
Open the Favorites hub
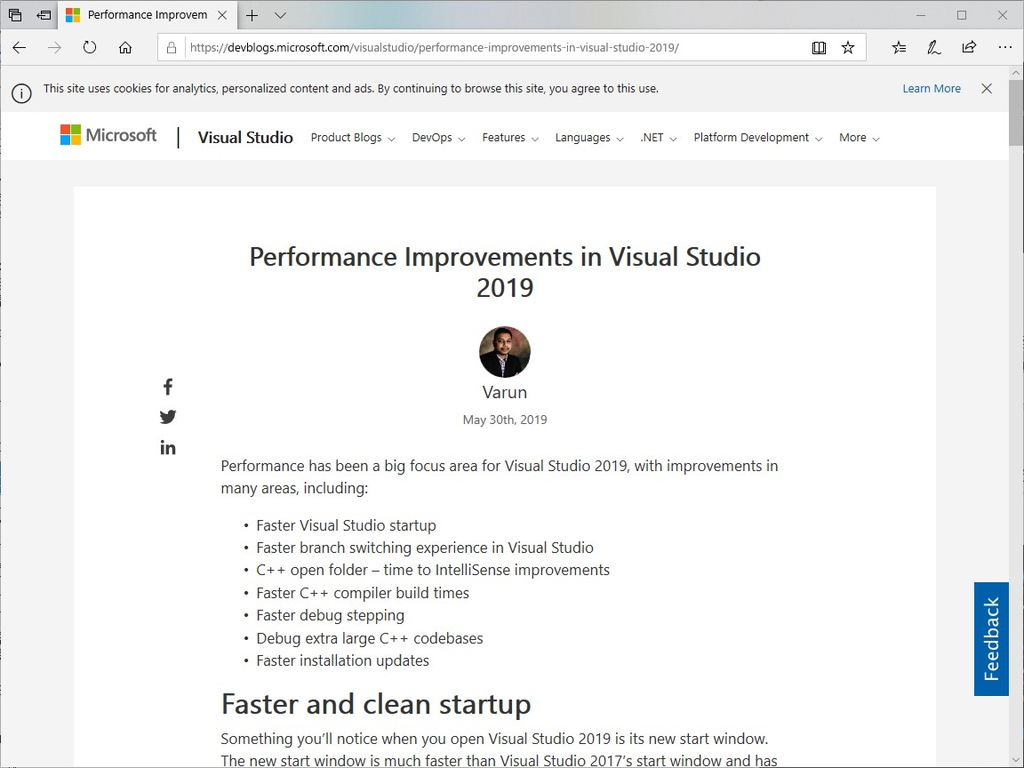(898, 47)
